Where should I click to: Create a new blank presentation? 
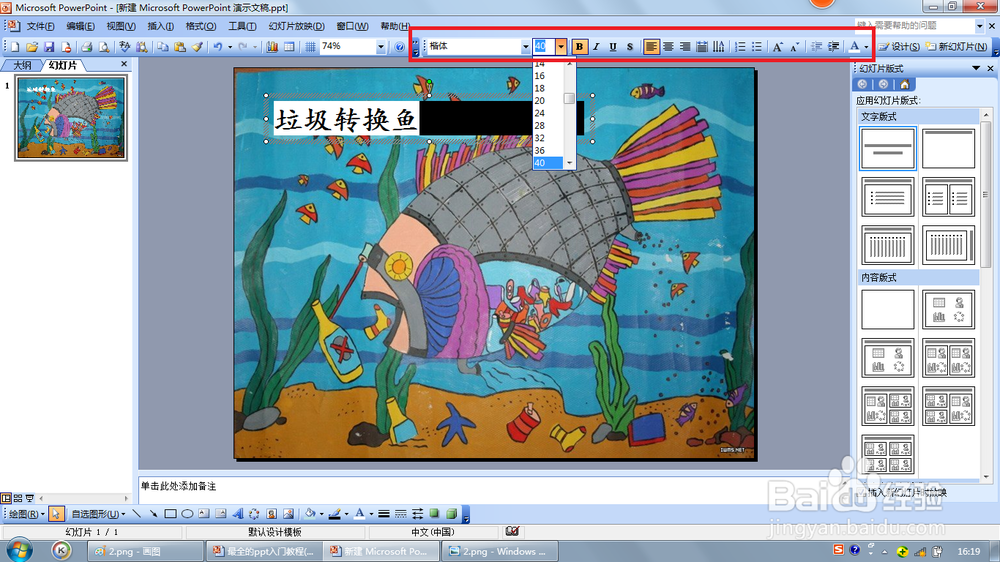pos(15,47)
